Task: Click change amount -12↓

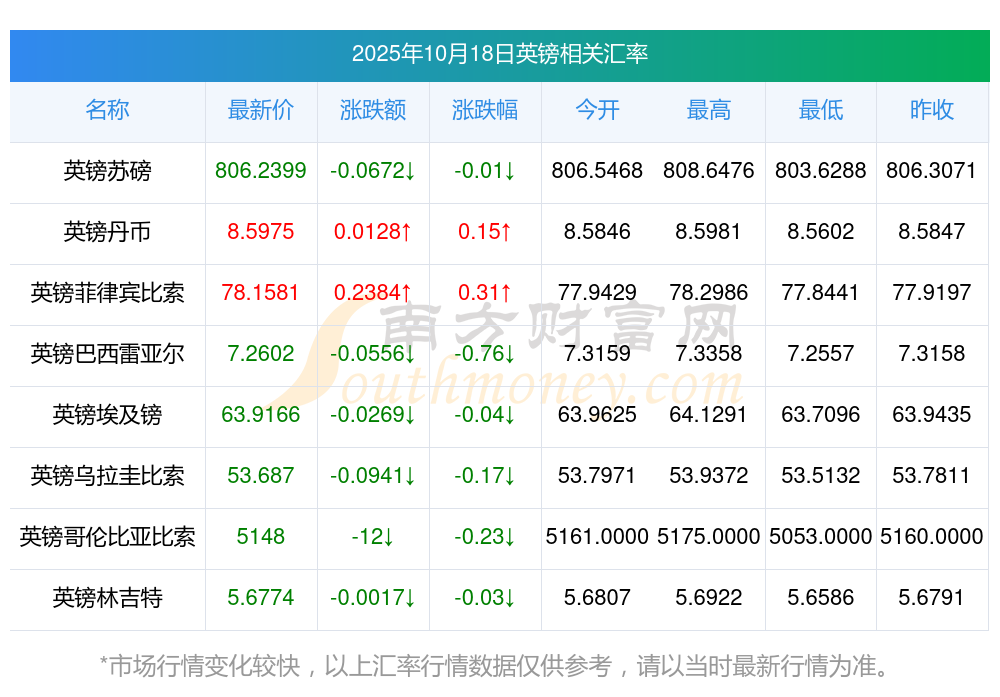Action: (x=373, y=536)
